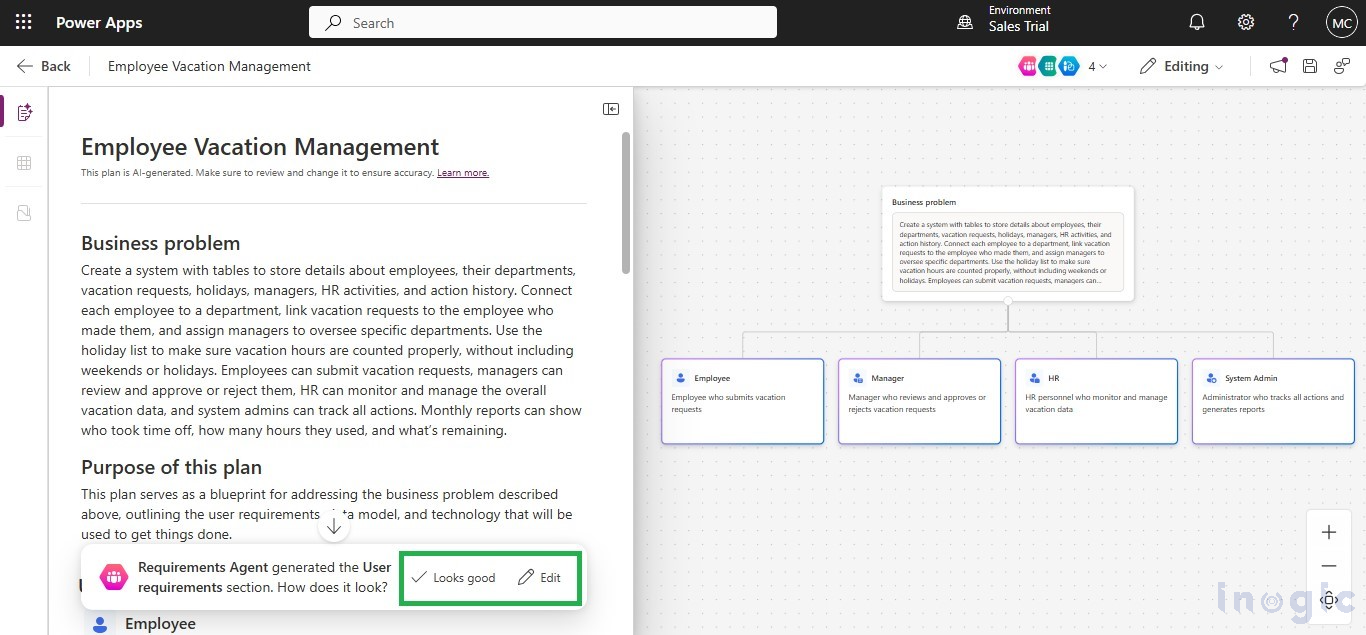Select the HR persona card on canvas

coord(1097,401)
